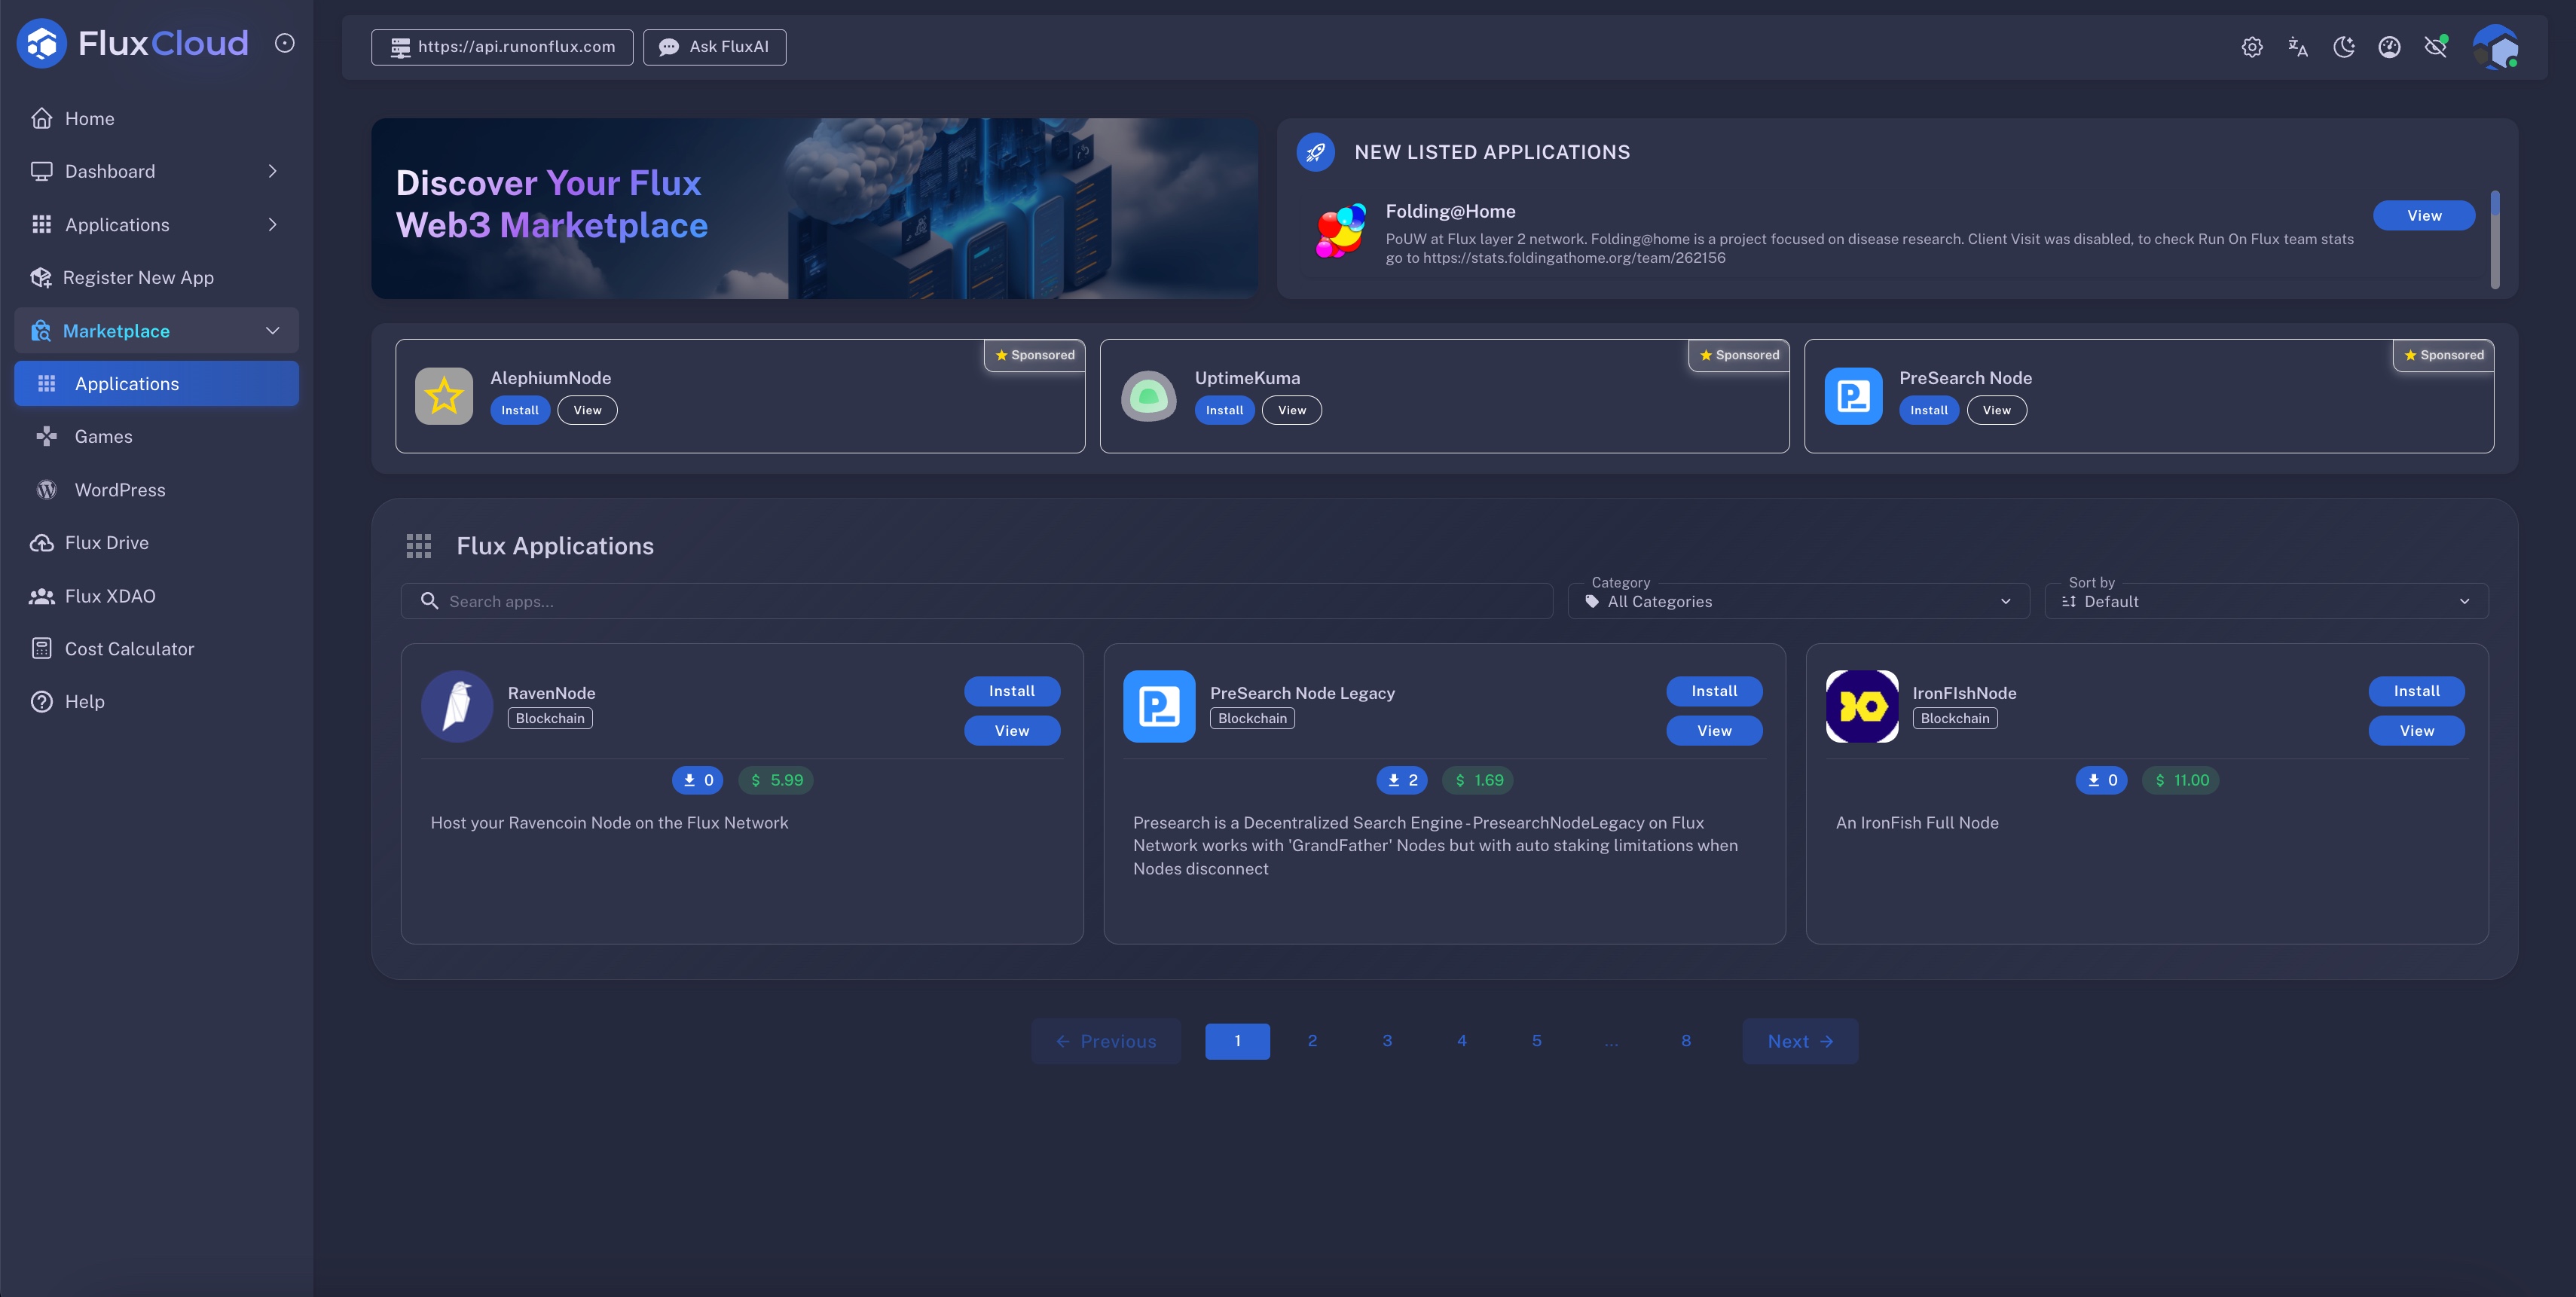
Task: Toggle the crossed-out eye visibility icon
Action: pyautogui.click(x=2436, y=47)
